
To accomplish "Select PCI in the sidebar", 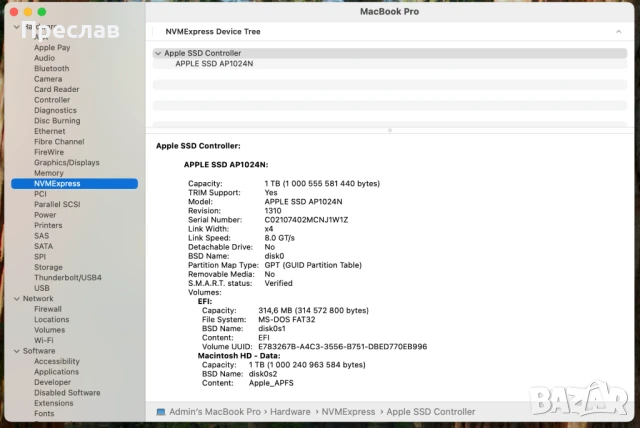I will (x=40, y=194).
